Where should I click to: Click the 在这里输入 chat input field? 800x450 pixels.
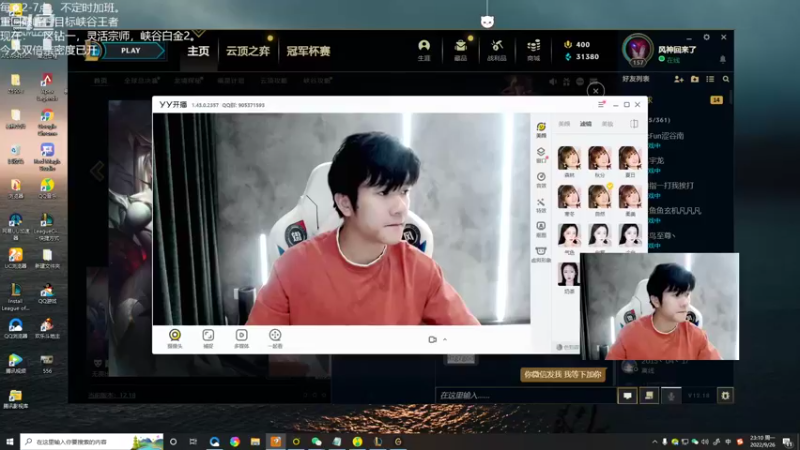526,395
